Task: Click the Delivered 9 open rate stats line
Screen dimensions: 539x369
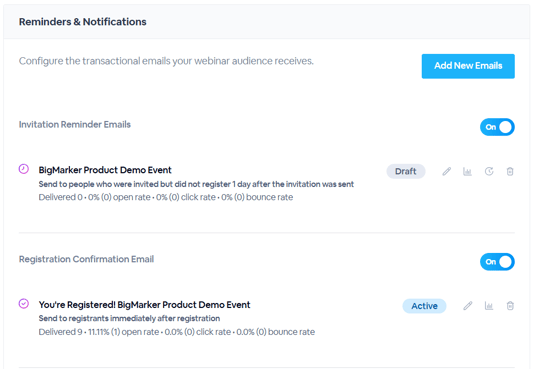Action: click(x=177, y=332)
